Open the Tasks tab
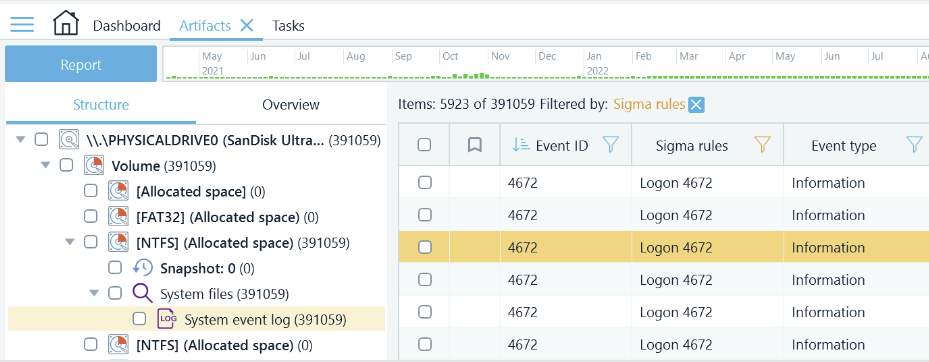Screen dimensions: 929x362 288,26
